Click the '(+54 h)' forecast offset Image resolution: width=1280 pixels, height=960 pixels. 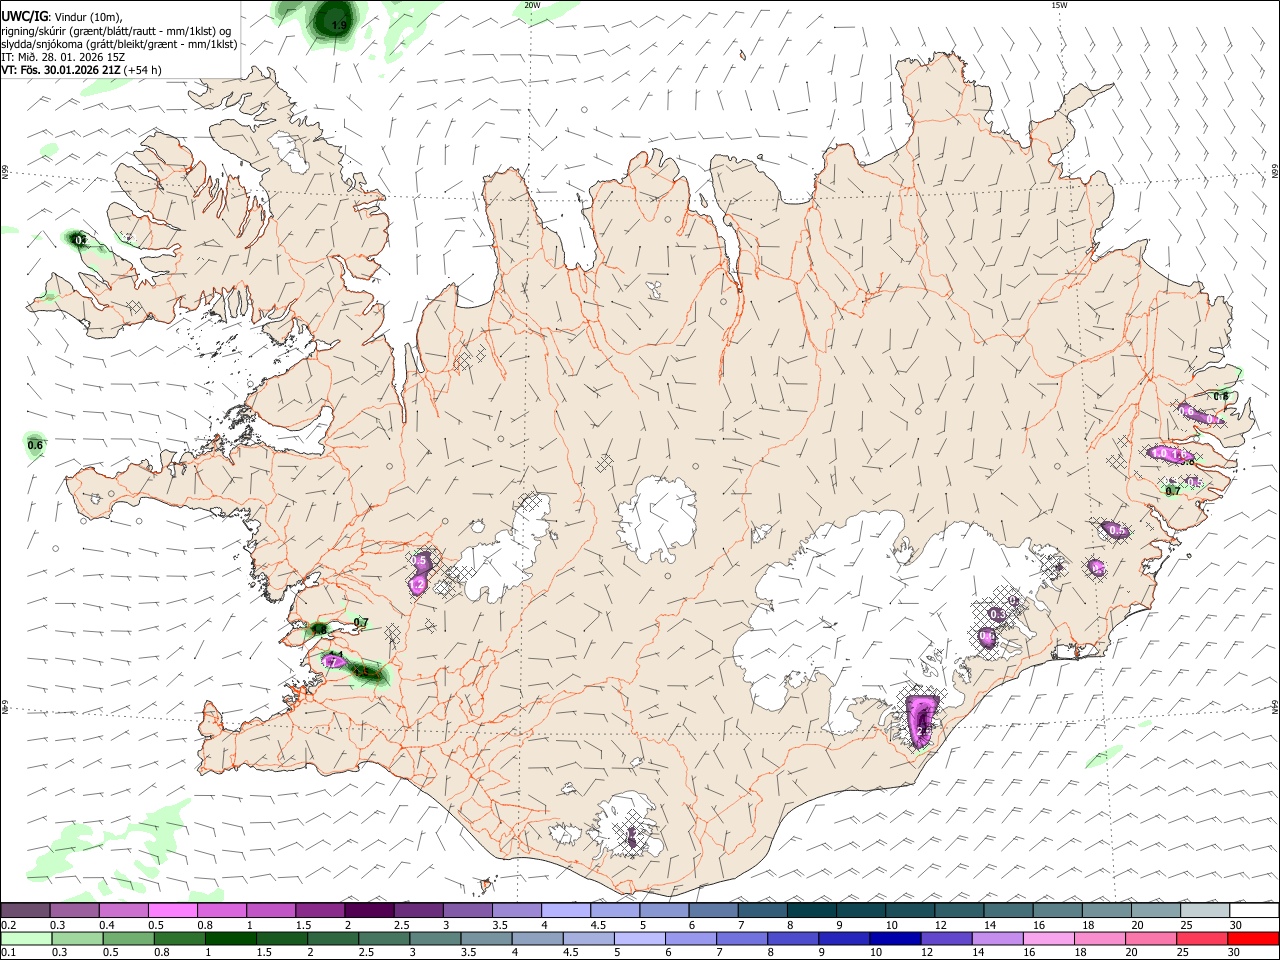click(143, 70)
